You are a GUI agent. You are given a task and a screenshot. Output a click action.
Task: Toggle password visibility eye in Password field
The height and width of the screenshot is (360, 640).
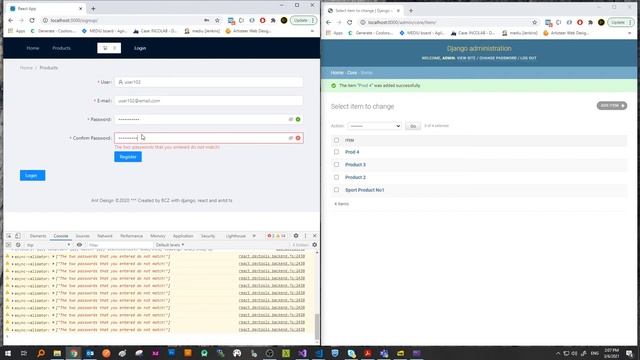tap(291, 120)
